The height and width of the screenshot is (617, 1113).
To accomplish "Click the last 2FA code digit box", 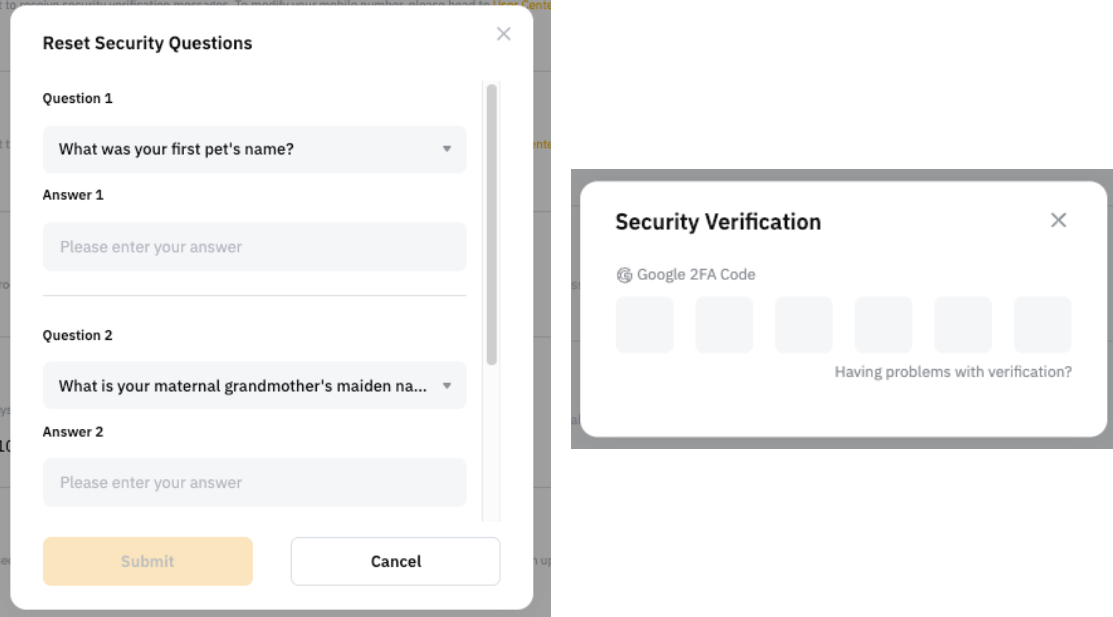I will tap(1042, 325).
